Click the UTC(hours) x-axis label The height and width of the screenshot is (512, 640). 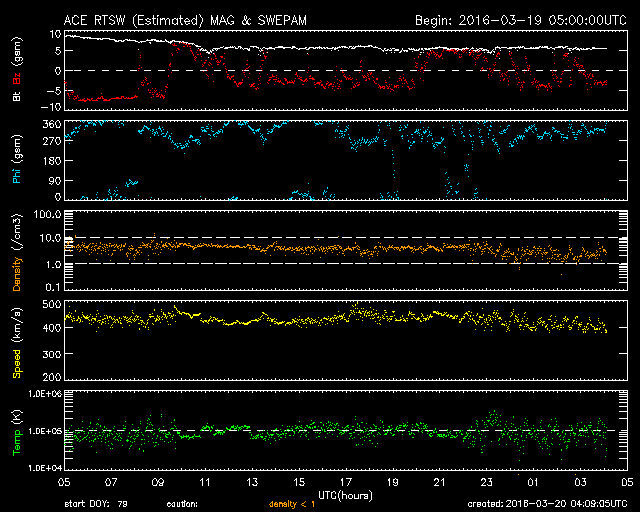pos(345,493)
